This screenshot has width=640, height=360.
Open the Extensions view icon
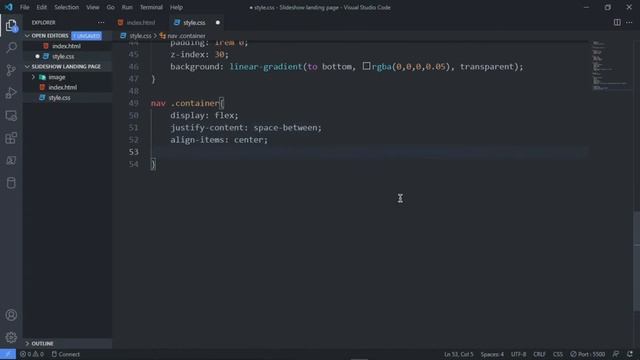[11, 138]
